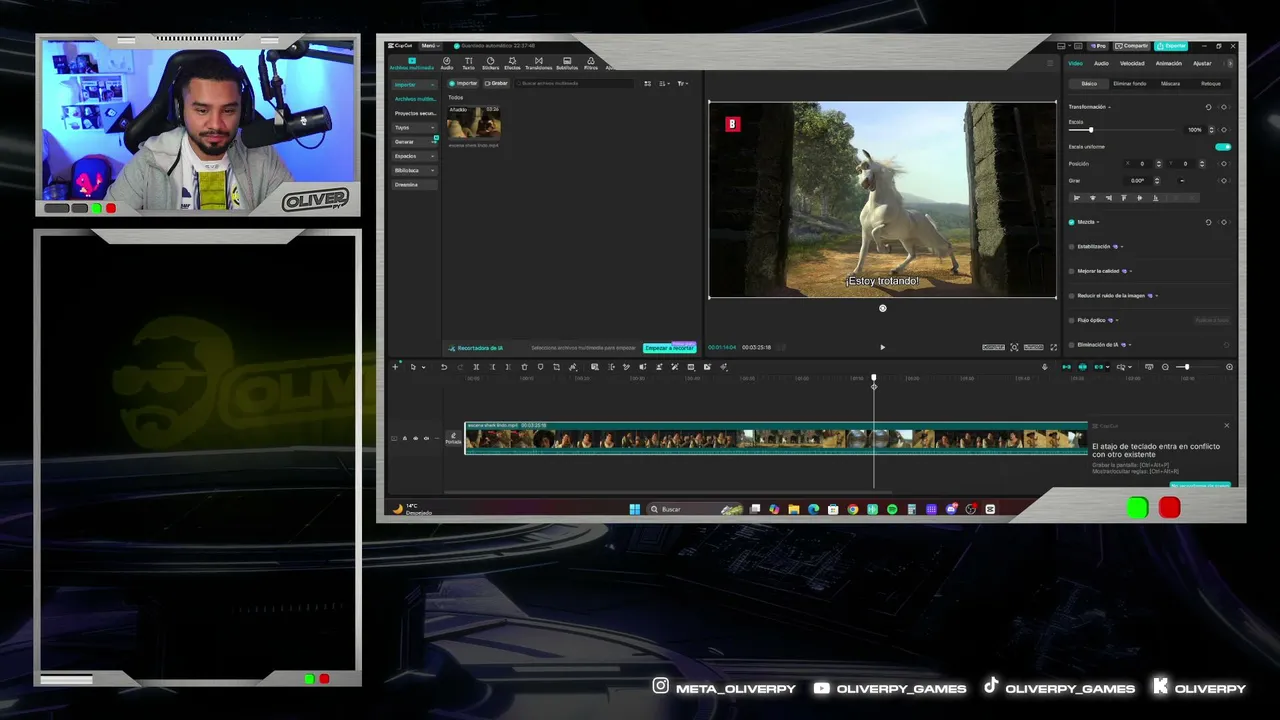Zoom out of the timeline
The height and width of the screenshot is (720, 1280).
pyautogui.click(x=1165, y=367)
